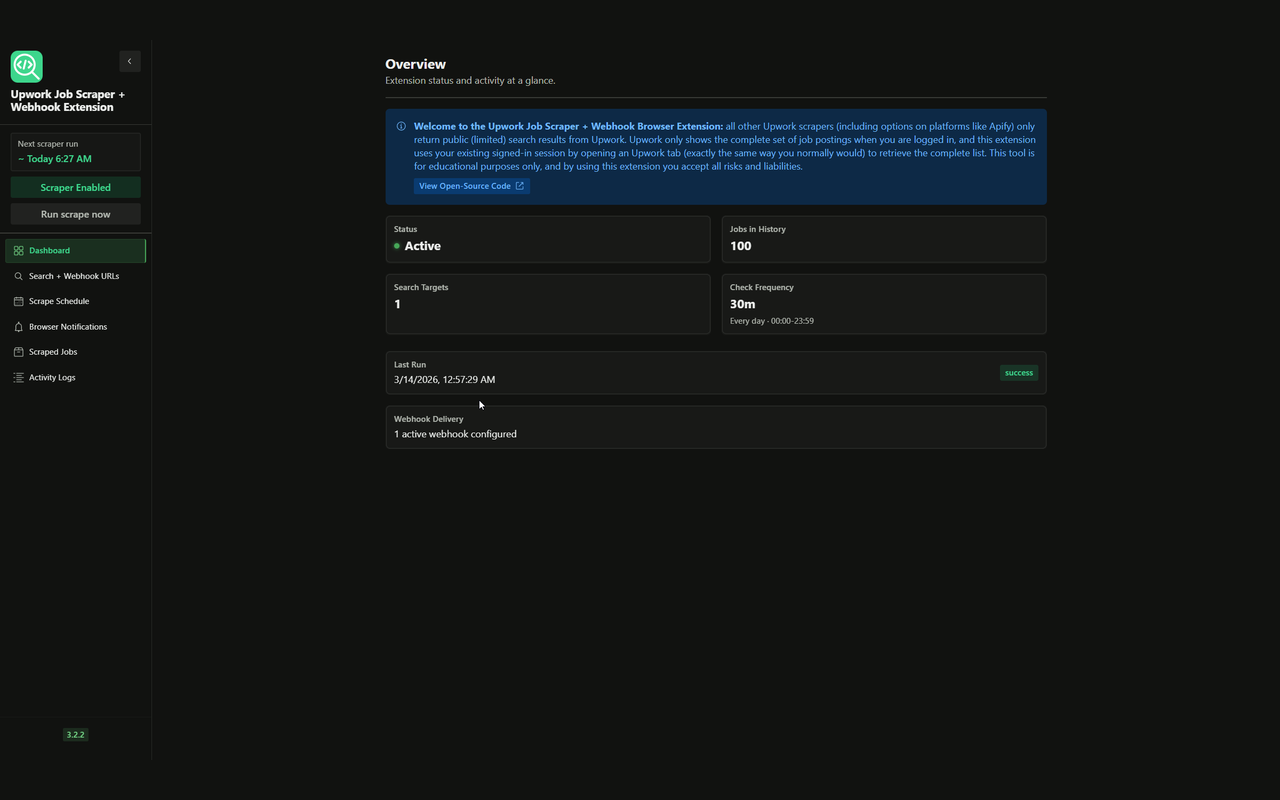Viewport: 1280px width, 800px height.
Task: Click the info icon in welcome banner
Action: tap(401, 127)
